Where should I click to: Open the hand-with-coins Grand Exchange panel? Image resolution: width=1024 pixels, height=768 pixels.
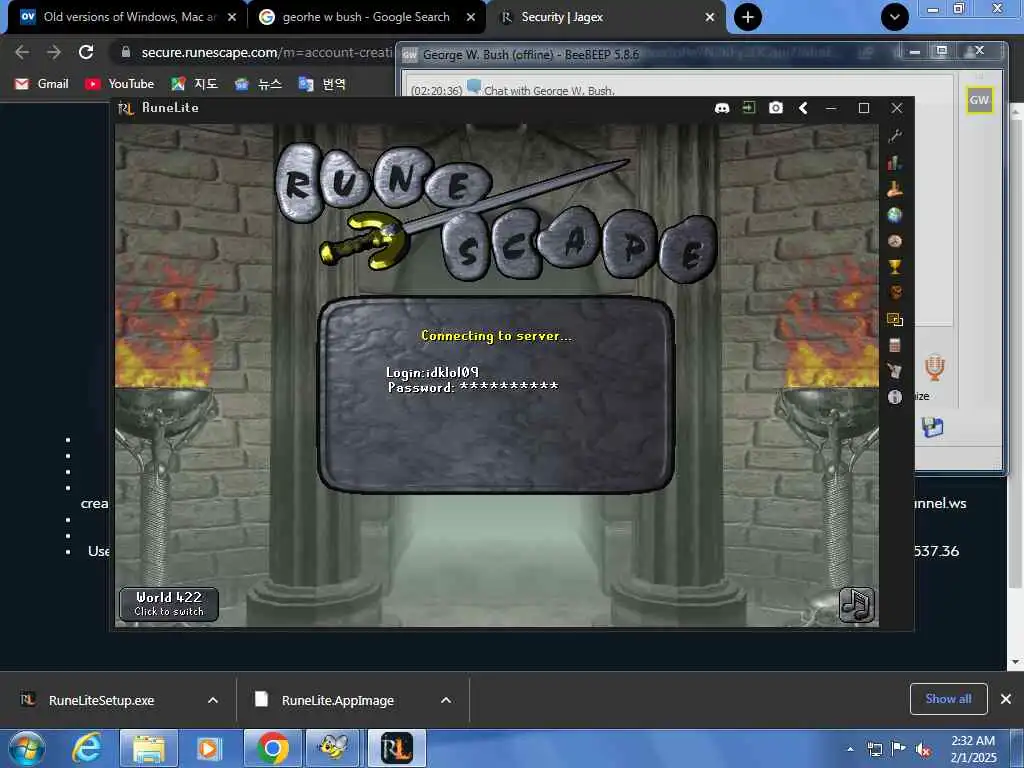(895, 189)
